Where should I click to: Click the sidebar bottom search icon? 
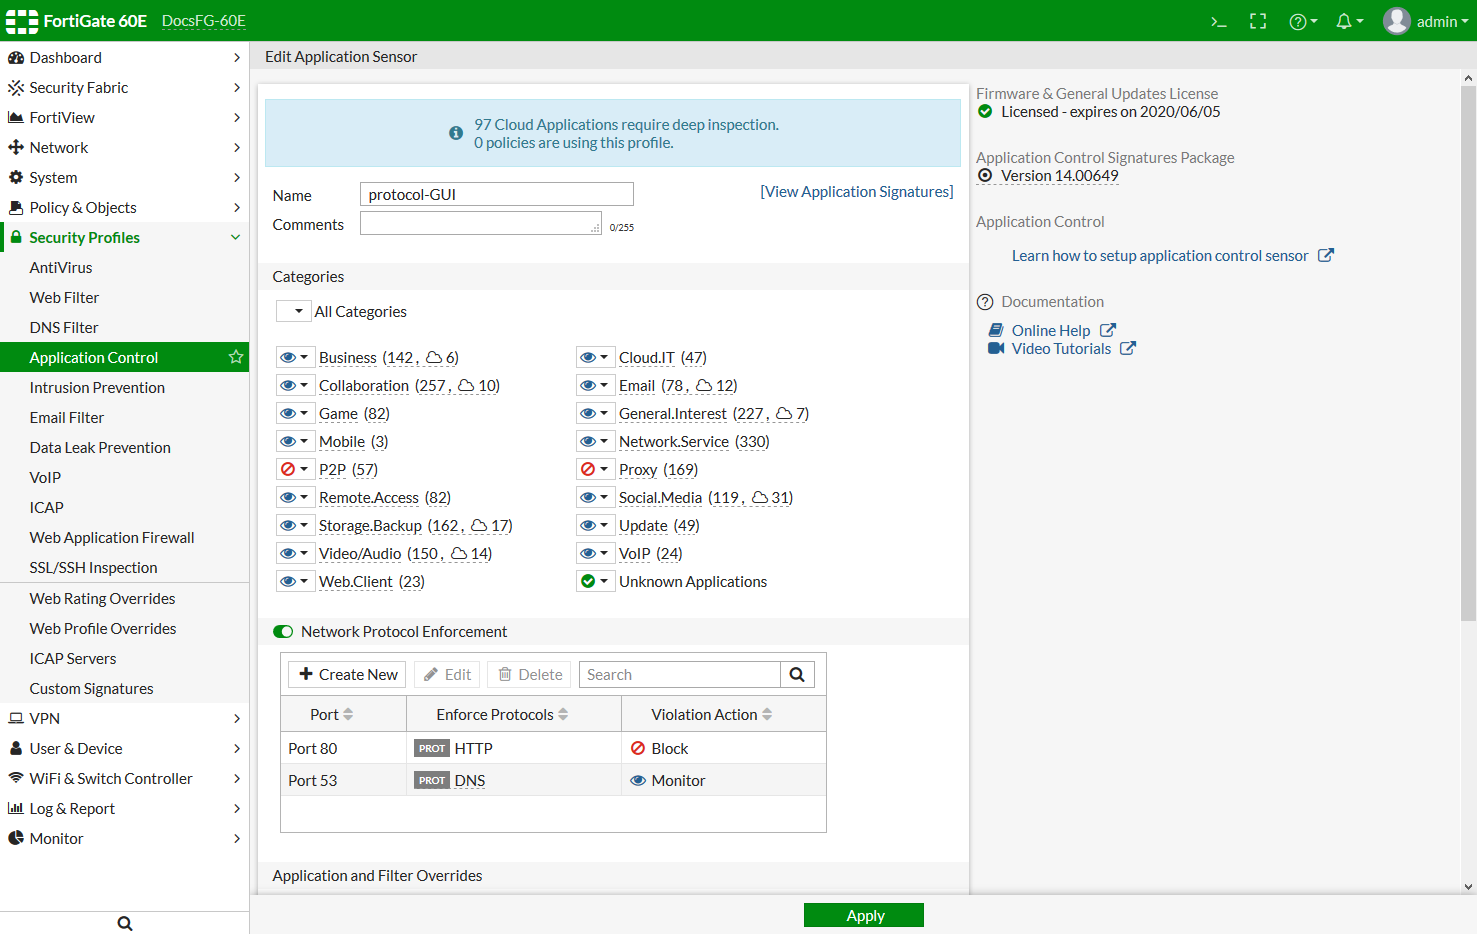(125, 923)
